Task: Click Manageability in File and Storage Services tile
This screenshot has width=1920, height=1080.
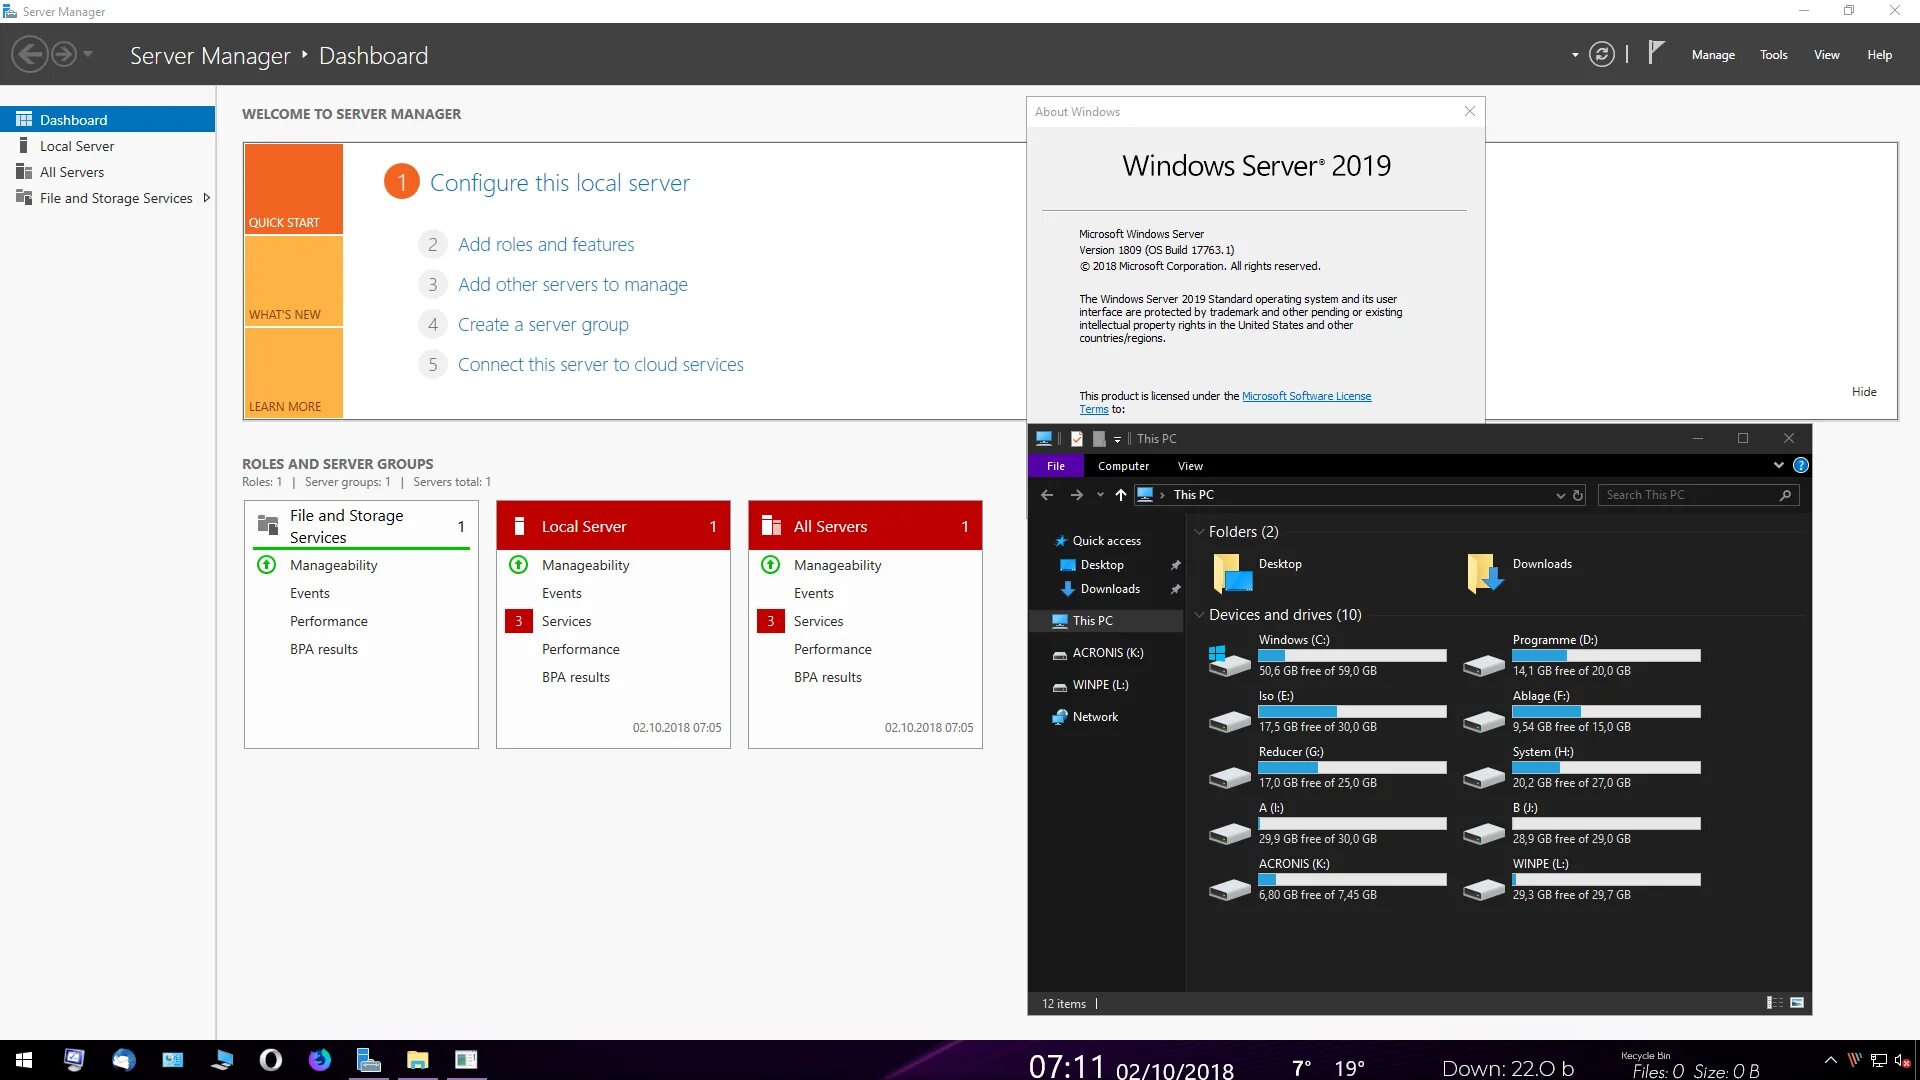Action: click(333, 565)
